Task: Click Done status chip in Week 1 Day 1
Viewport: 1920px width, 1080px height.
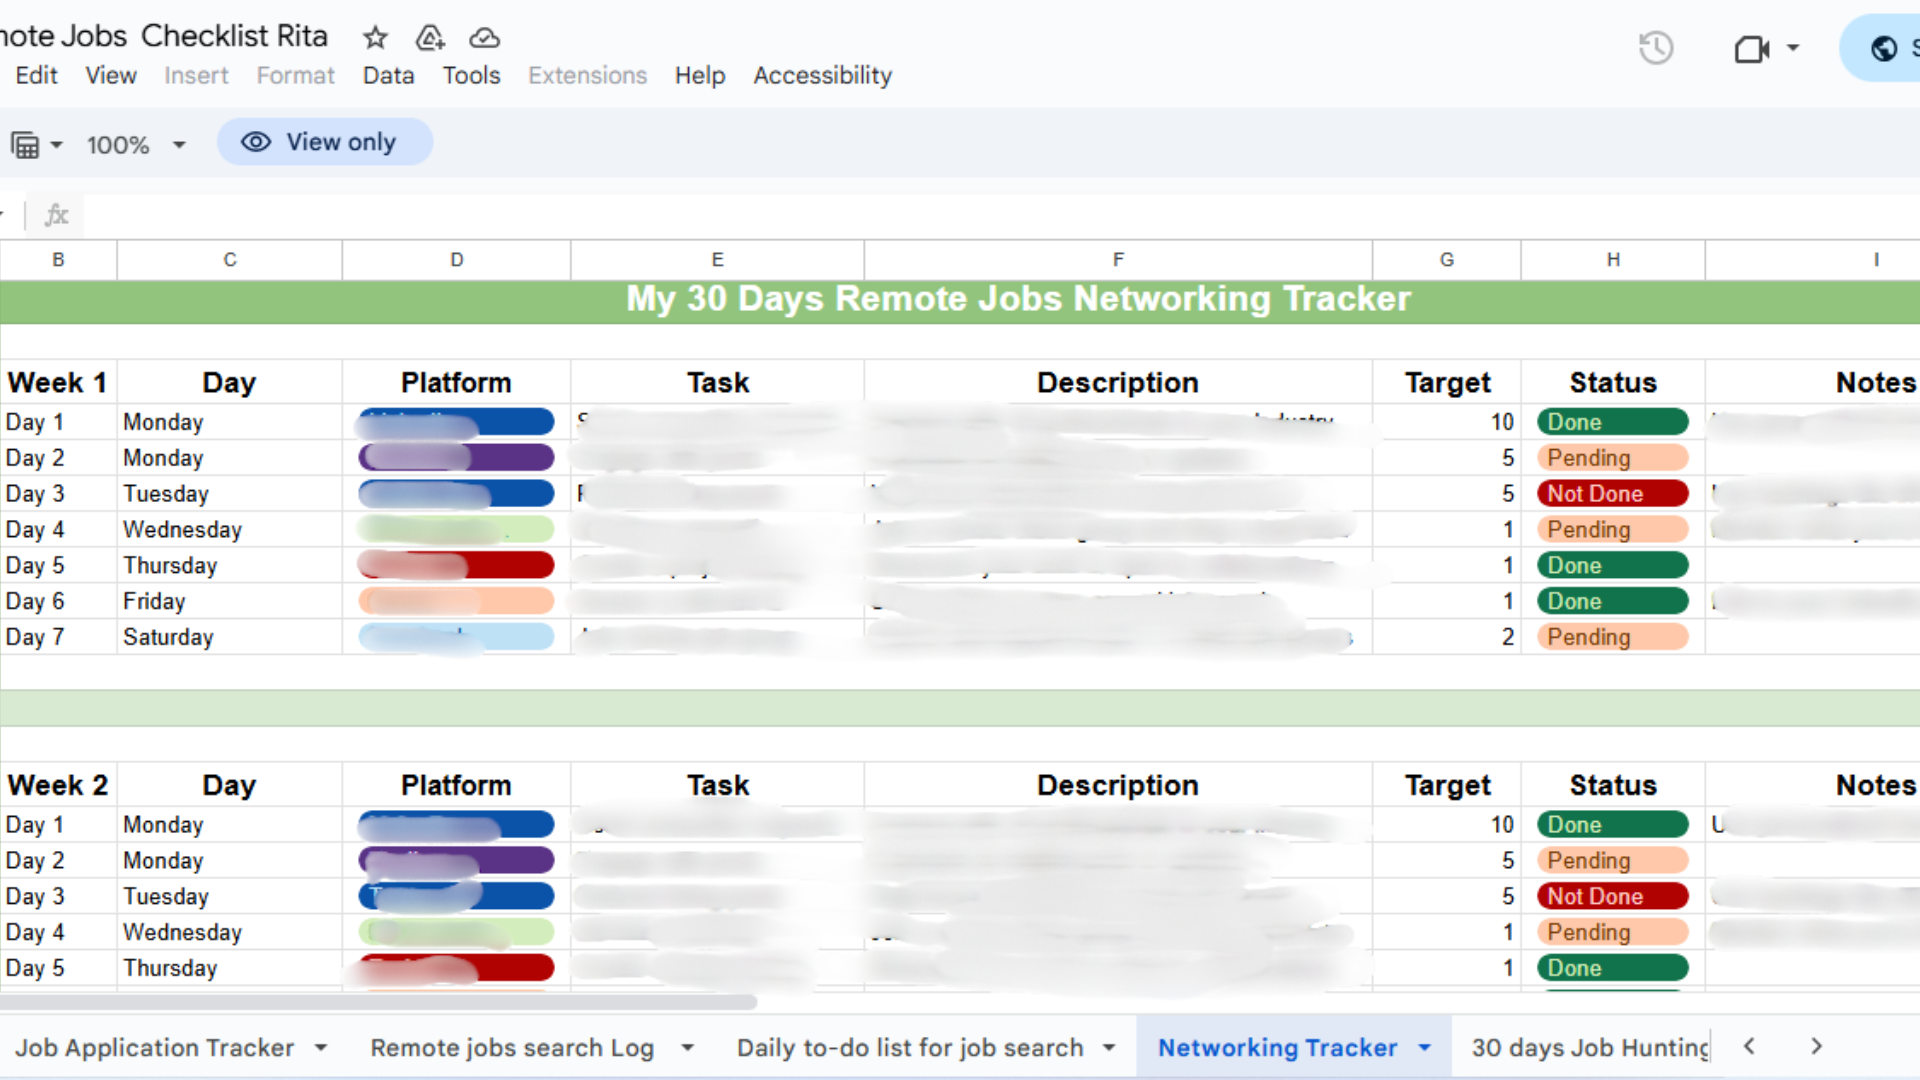Action: pyautogui.click(x=1612, y=422)
